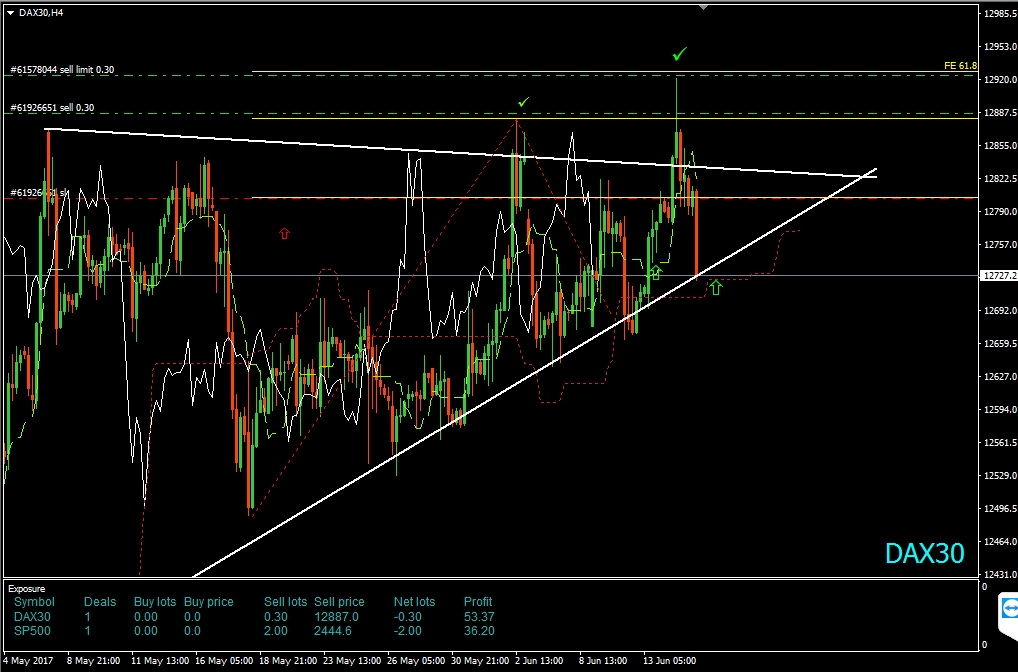The image size is (1018, 672).
Task: Click the green up arrow right of the last candle
Action: pos(715,287)
